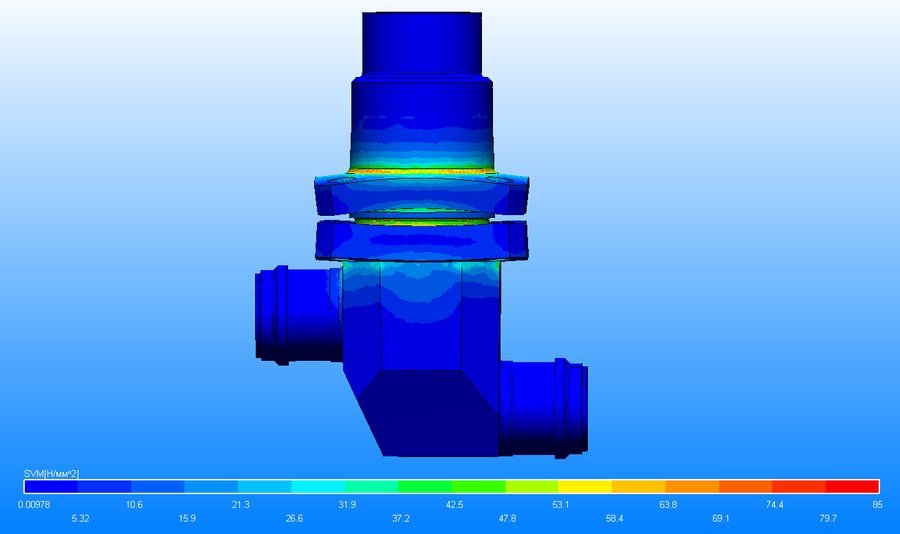Pick the legend value 47.8
900x534 pixels.
[507, 518]
